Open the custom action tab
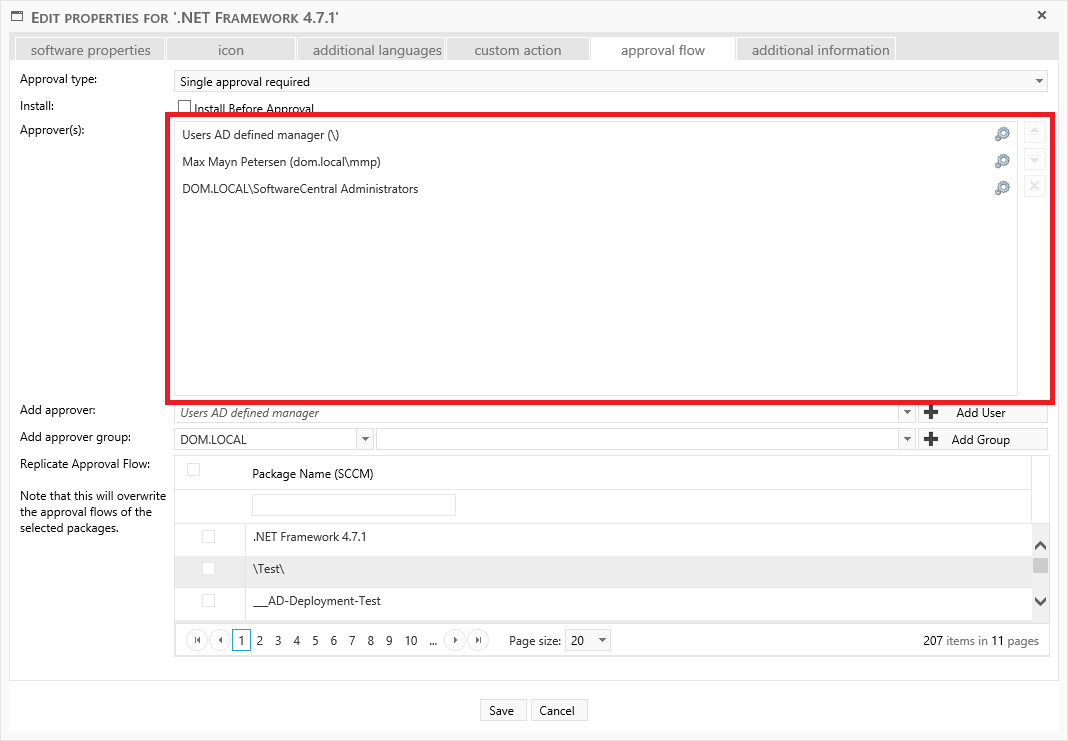Screen dimensions: 1068x741 517,50
